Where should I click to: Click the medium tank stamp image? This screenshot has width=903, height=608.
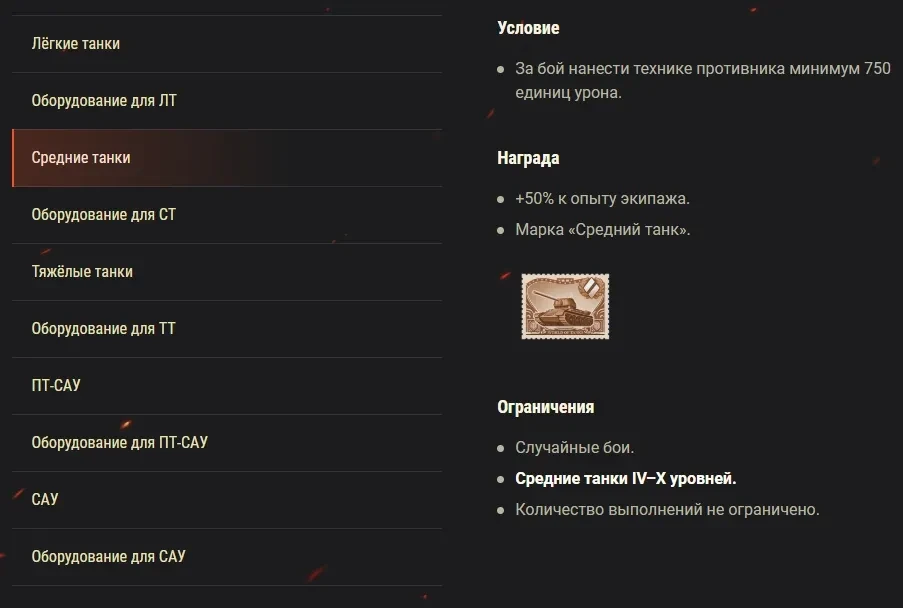565,307
